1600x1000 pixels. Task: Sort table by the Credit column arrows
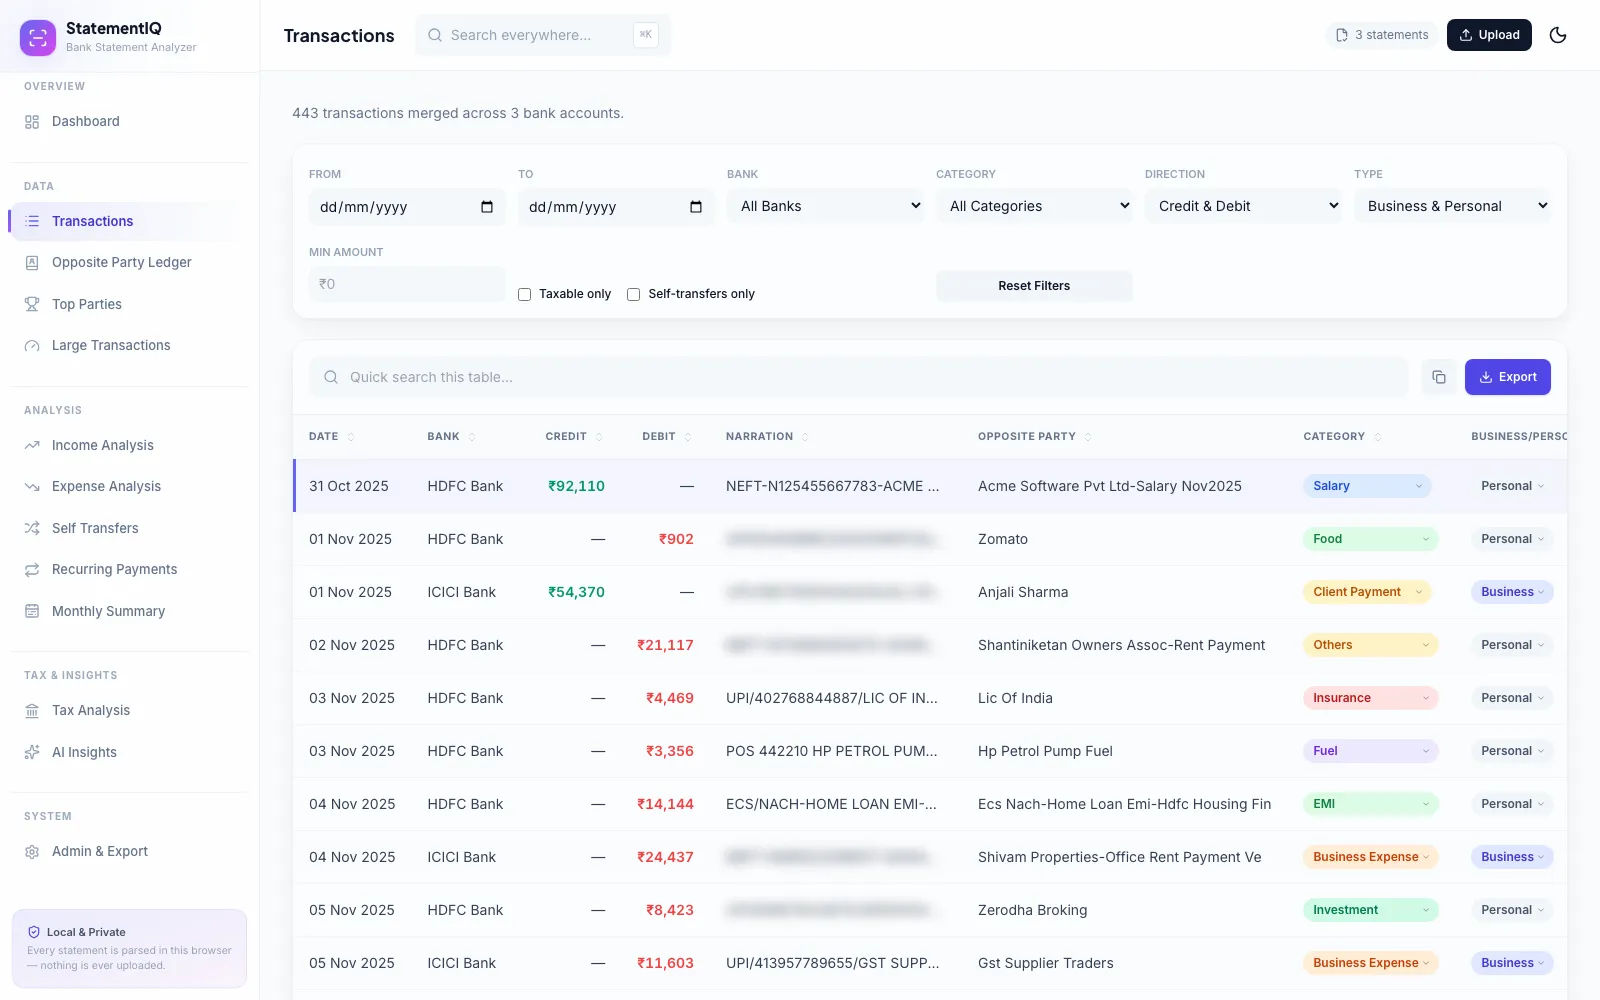(x=599, y=437)
